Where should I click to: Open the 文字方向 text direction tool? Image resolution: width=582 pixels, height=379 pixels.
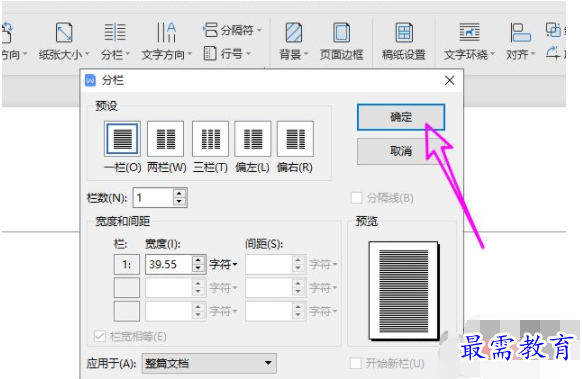coord(166,41)
